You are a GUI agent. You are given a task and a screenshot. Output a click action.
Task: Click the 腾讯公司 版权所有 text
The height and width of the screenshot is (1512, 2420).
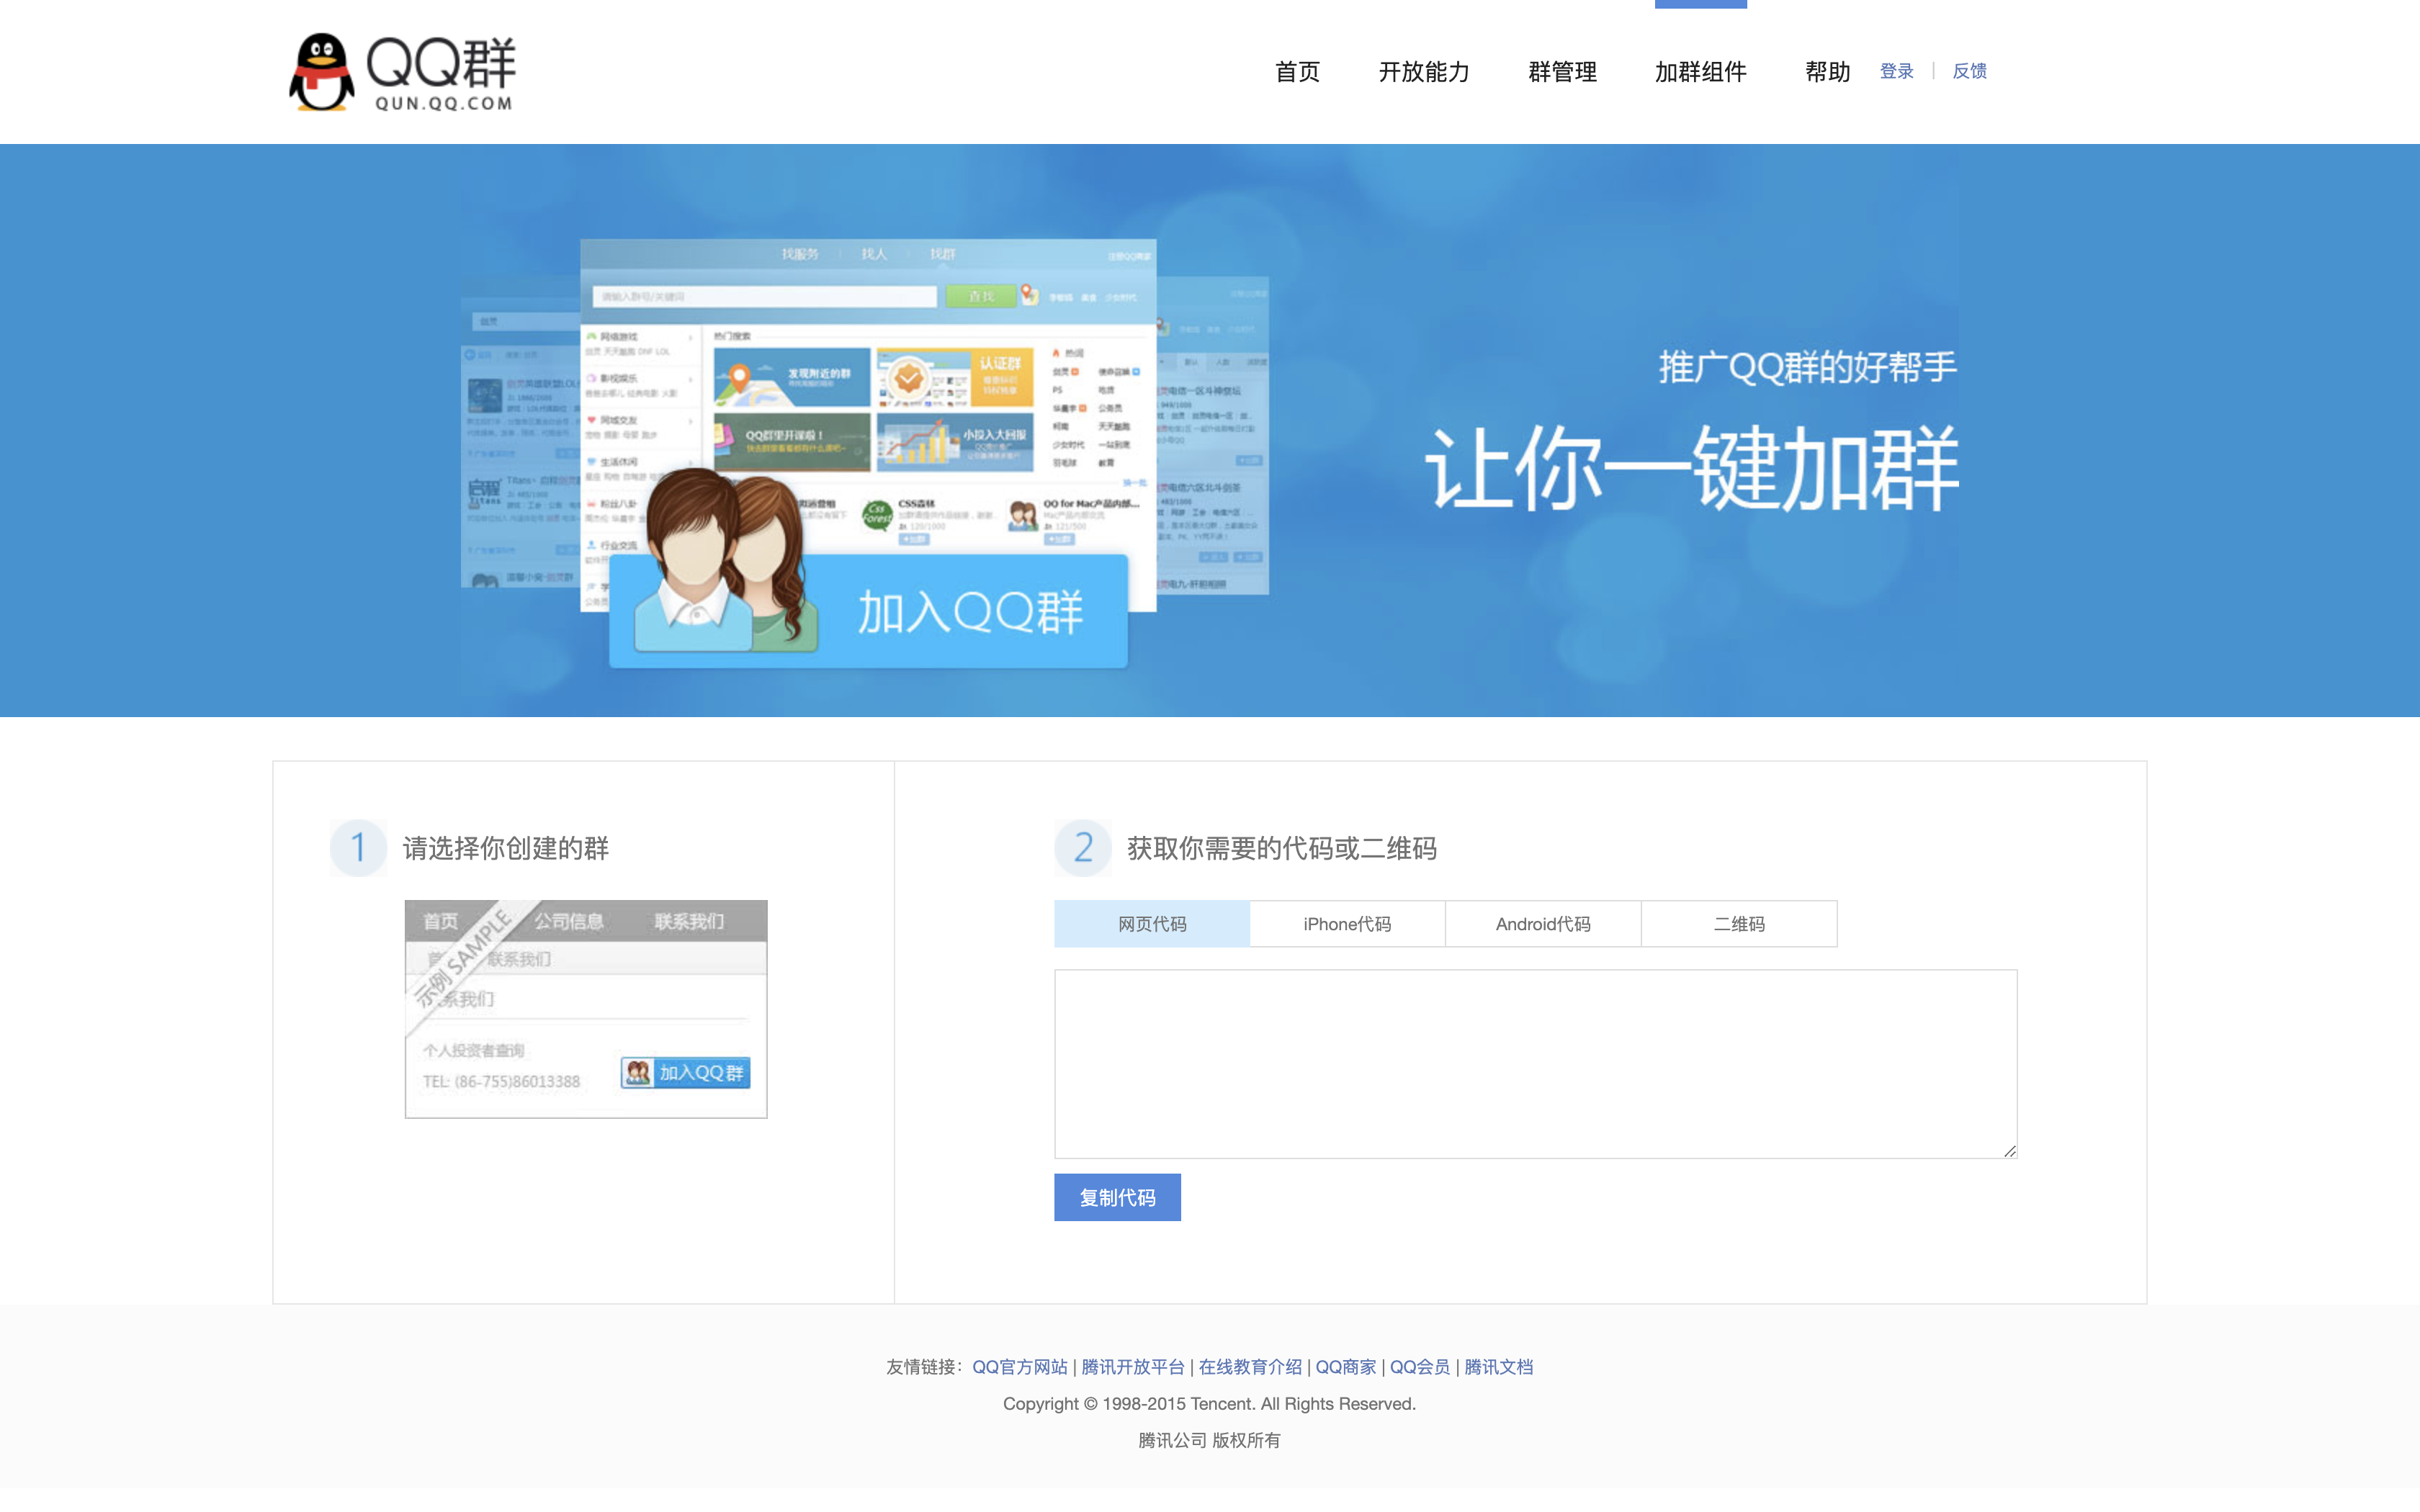pyautogui.click(x=1209, y=1440)
